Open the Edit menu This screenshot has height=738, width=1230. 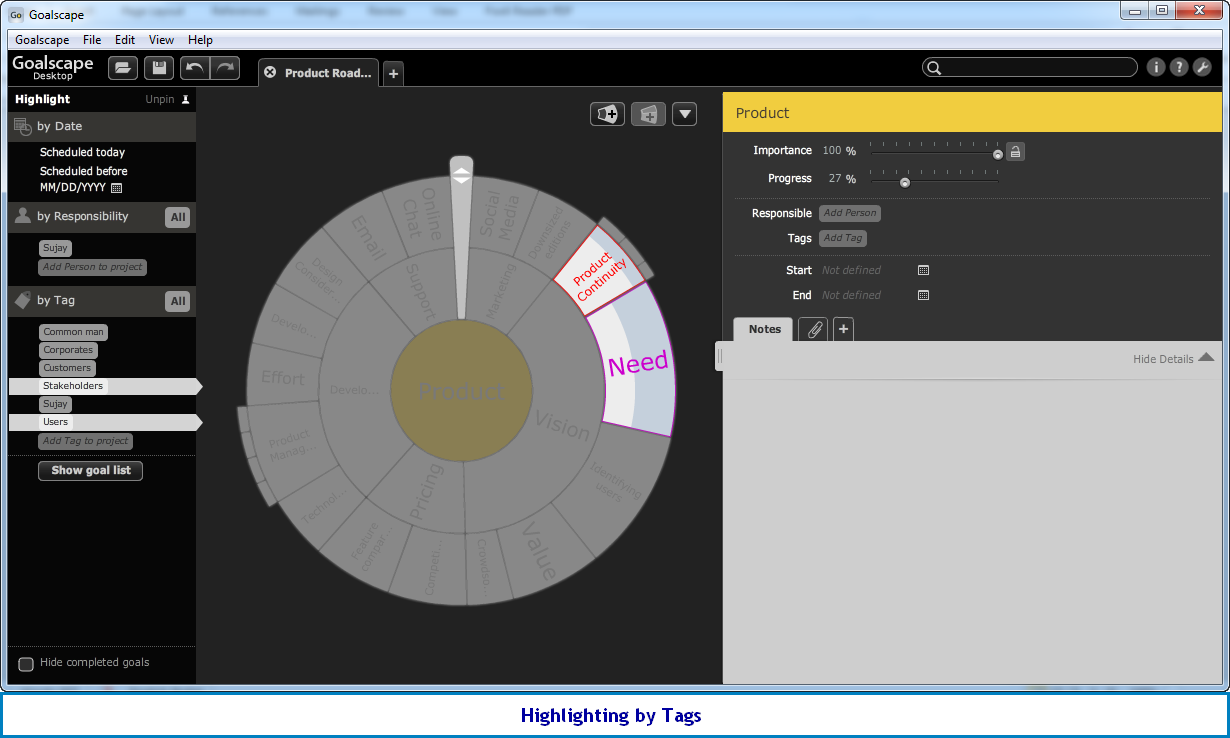125,40
